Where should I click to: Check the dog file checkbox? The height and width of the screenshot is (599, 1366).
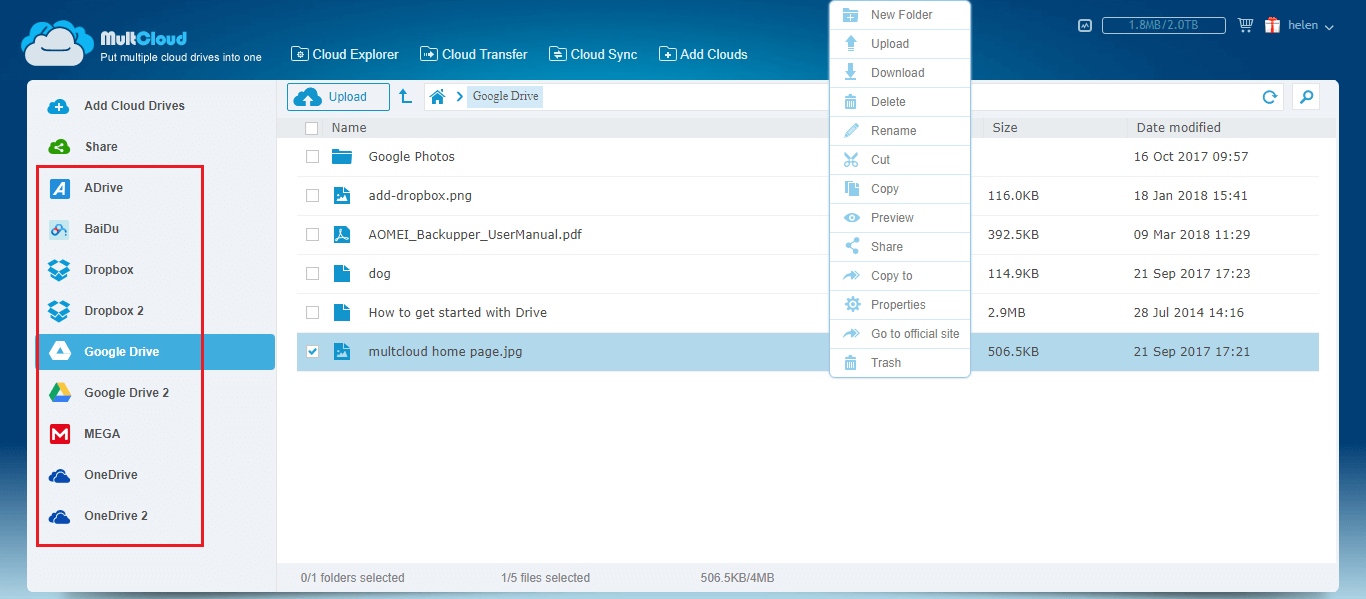tap(312, 274)
